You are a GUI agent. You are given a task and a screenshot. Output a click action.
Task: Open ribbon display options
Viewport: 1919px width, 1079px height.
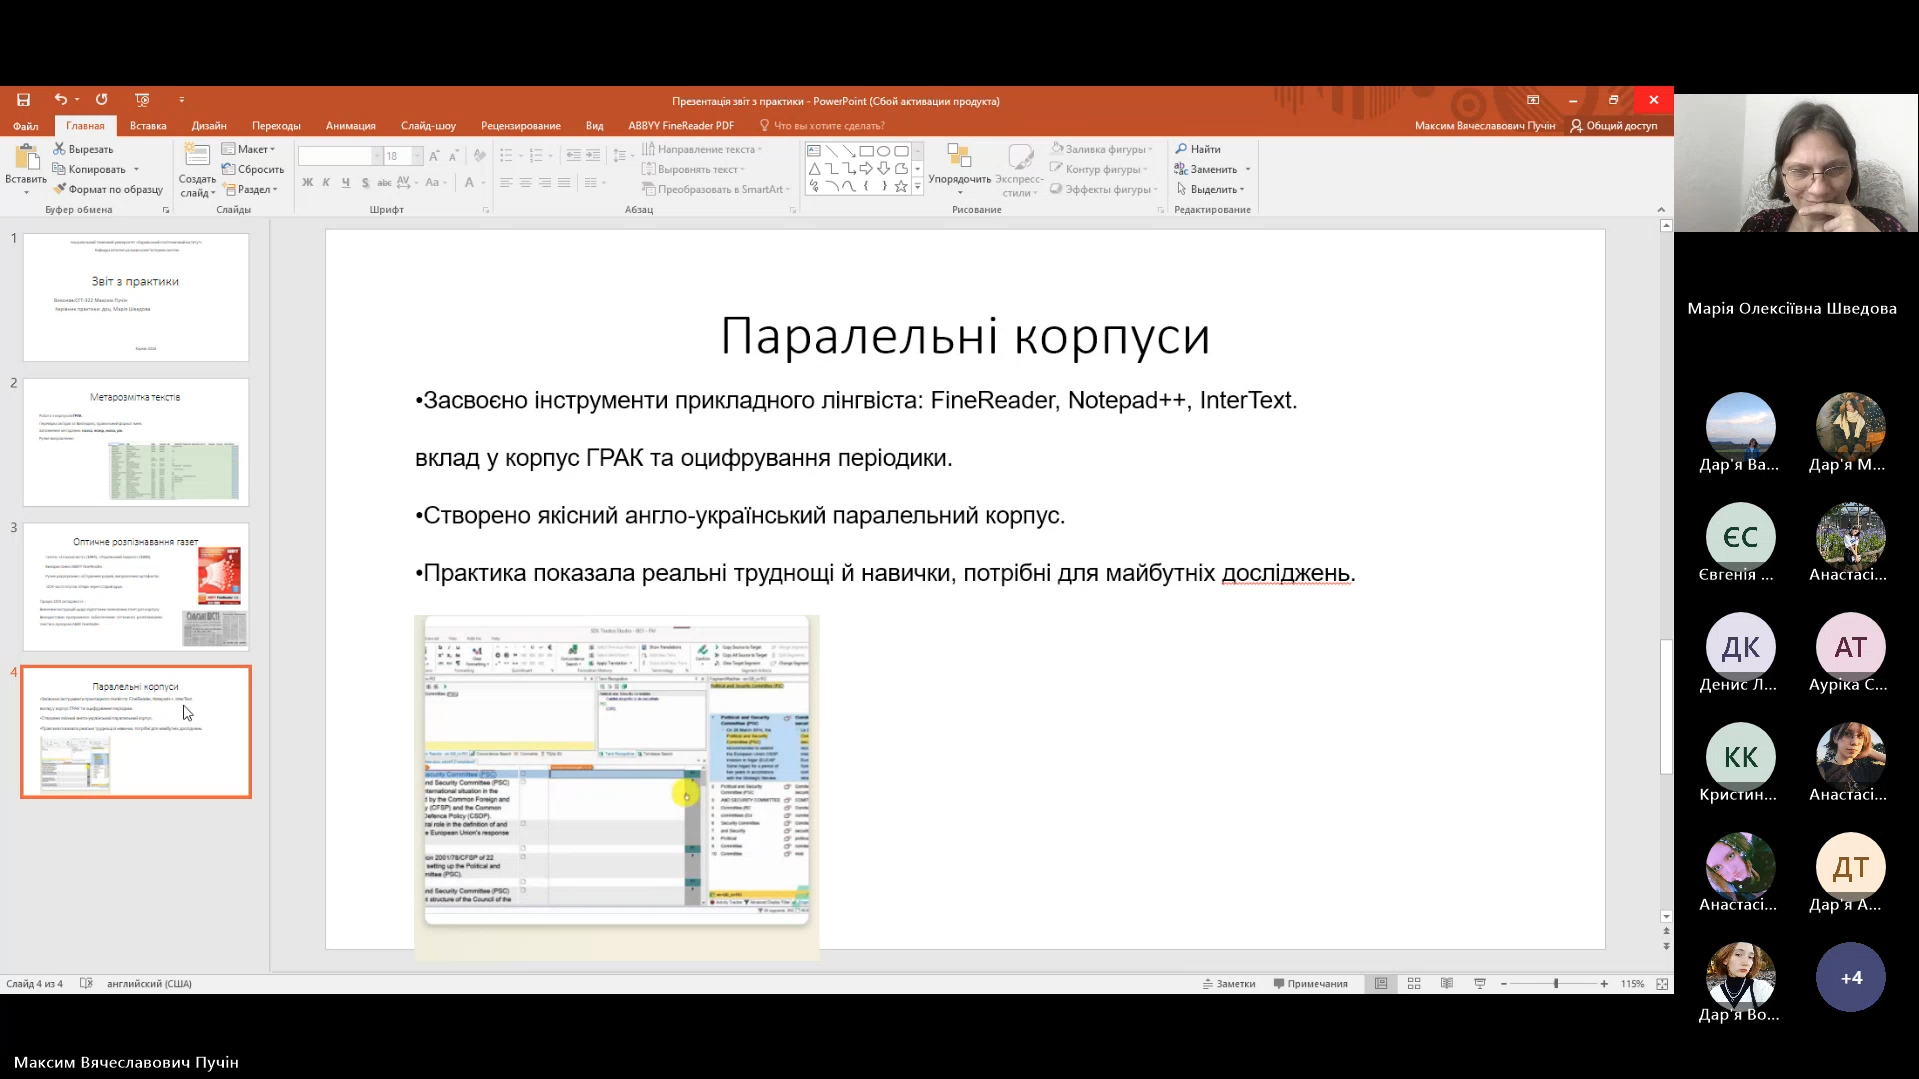tap(1533, 100)
